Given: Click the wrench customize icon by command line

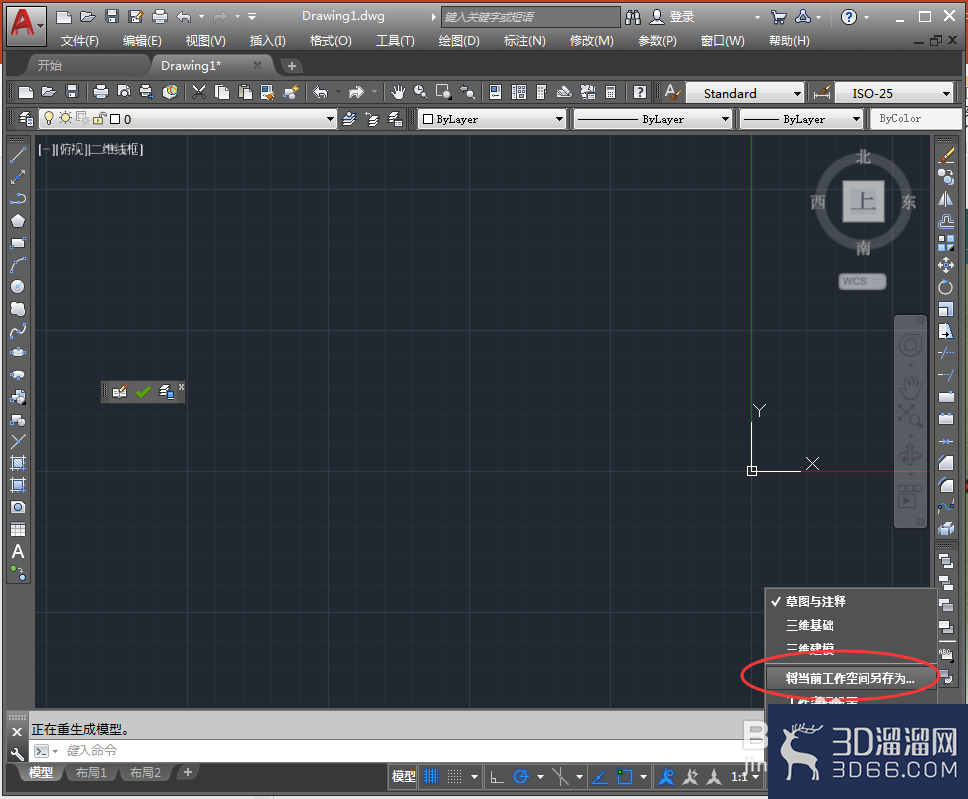Looking at the screenshot, I should point(17,753).
